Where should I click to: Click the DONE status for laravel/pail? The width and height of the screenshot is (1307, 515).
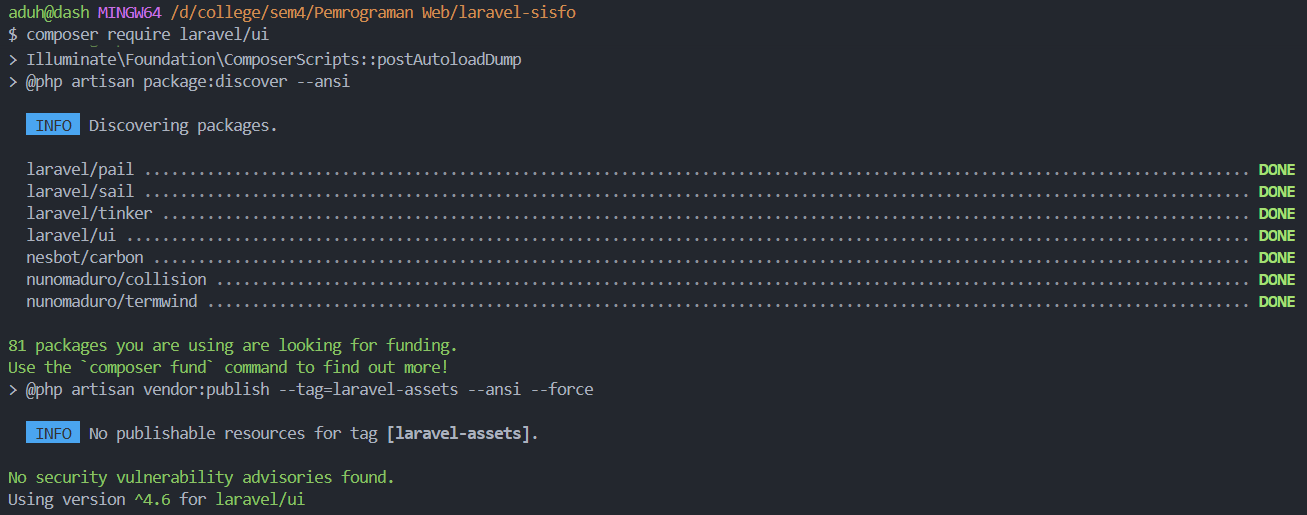1277,169
